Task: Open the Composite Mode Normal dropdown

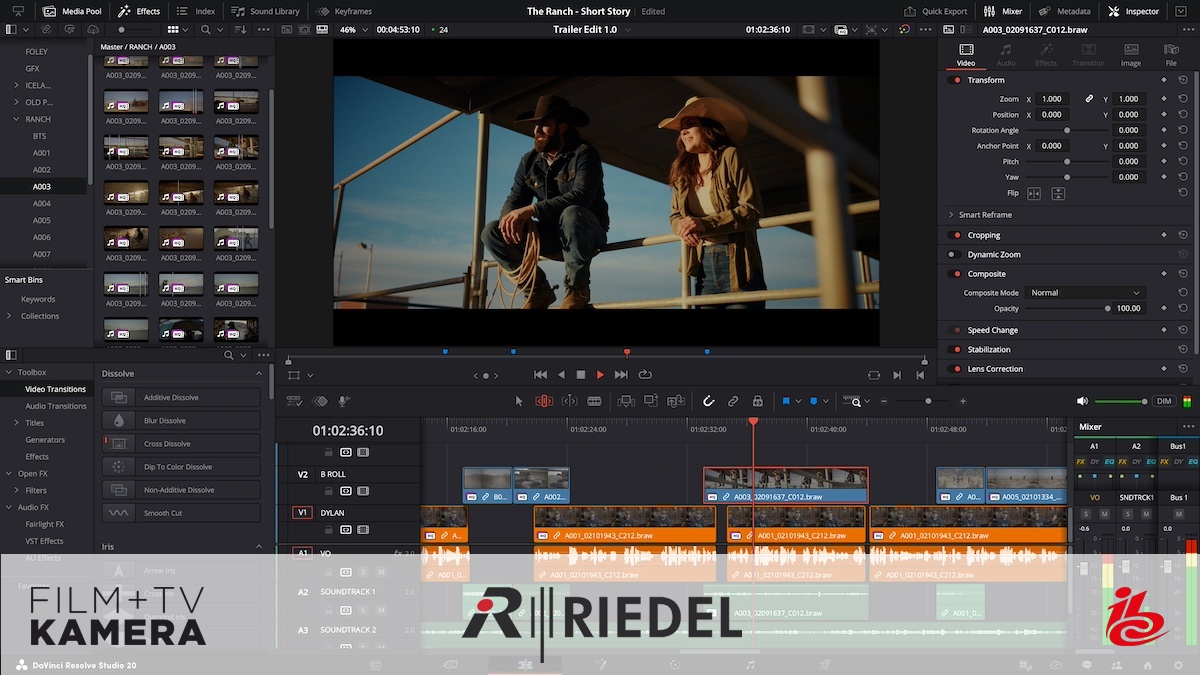Action: click(x=1085, y=293)
